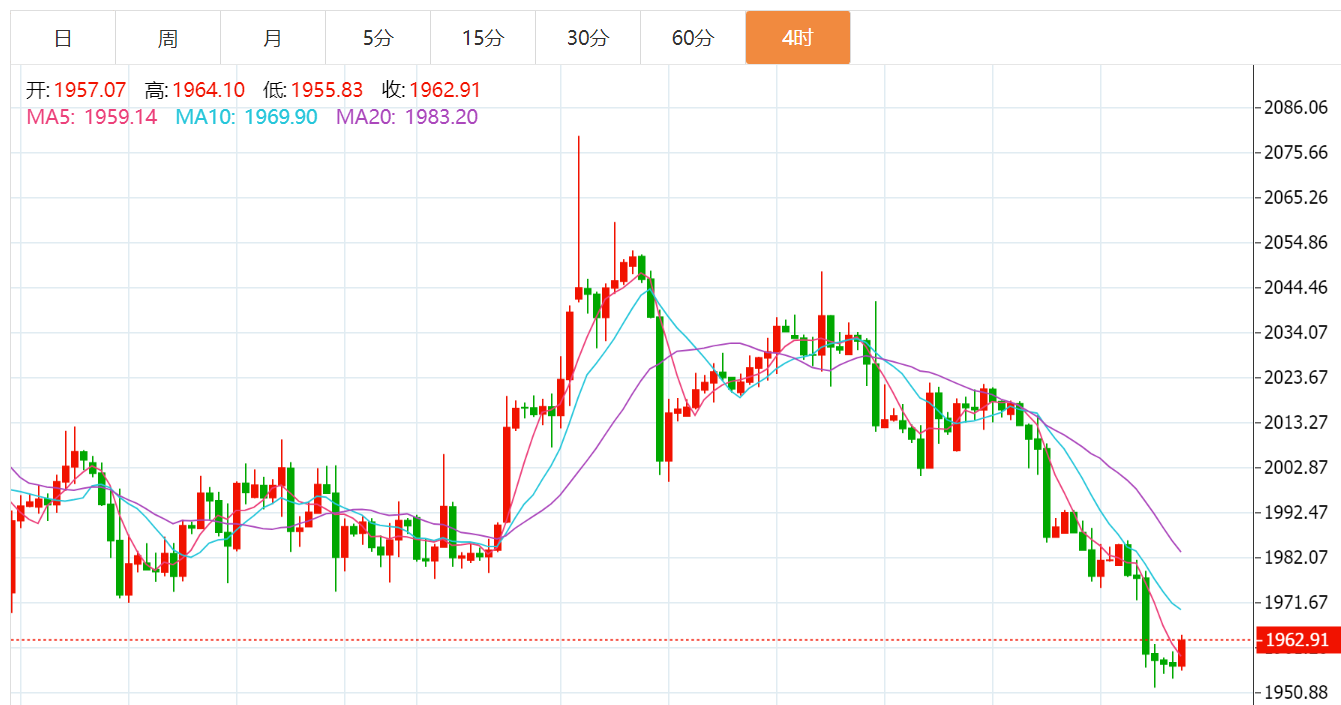Screen dimensions: 1341x705
Task: Click the low price value 1955.83
Action: (x=327, y=90)
